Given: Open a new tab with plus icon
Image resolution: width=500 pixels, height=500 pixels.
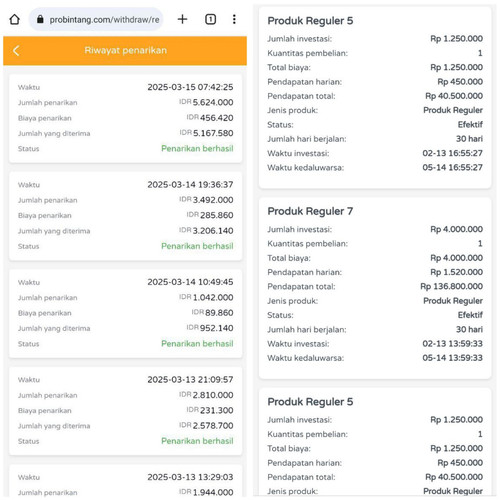Looking at the screenshot, I should (182, 19).
